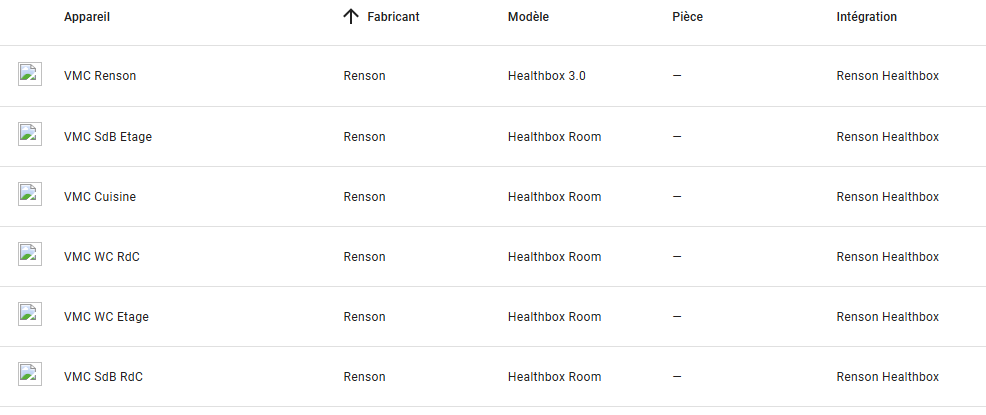986x415 pixels.
Task: Open the VMC Renson device row
Action: pyautogui.click(x=493, y=76)
